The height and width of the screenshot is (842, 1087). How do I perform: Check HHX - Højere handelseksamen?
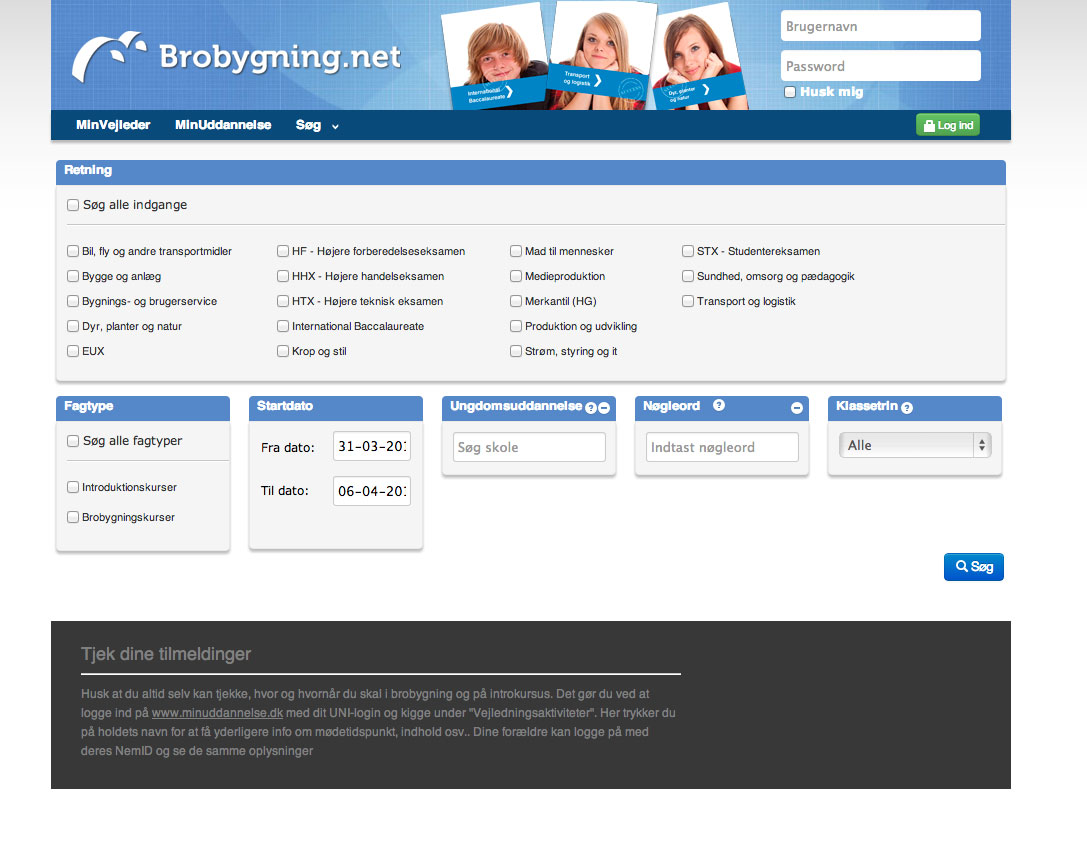coord(283,276)
